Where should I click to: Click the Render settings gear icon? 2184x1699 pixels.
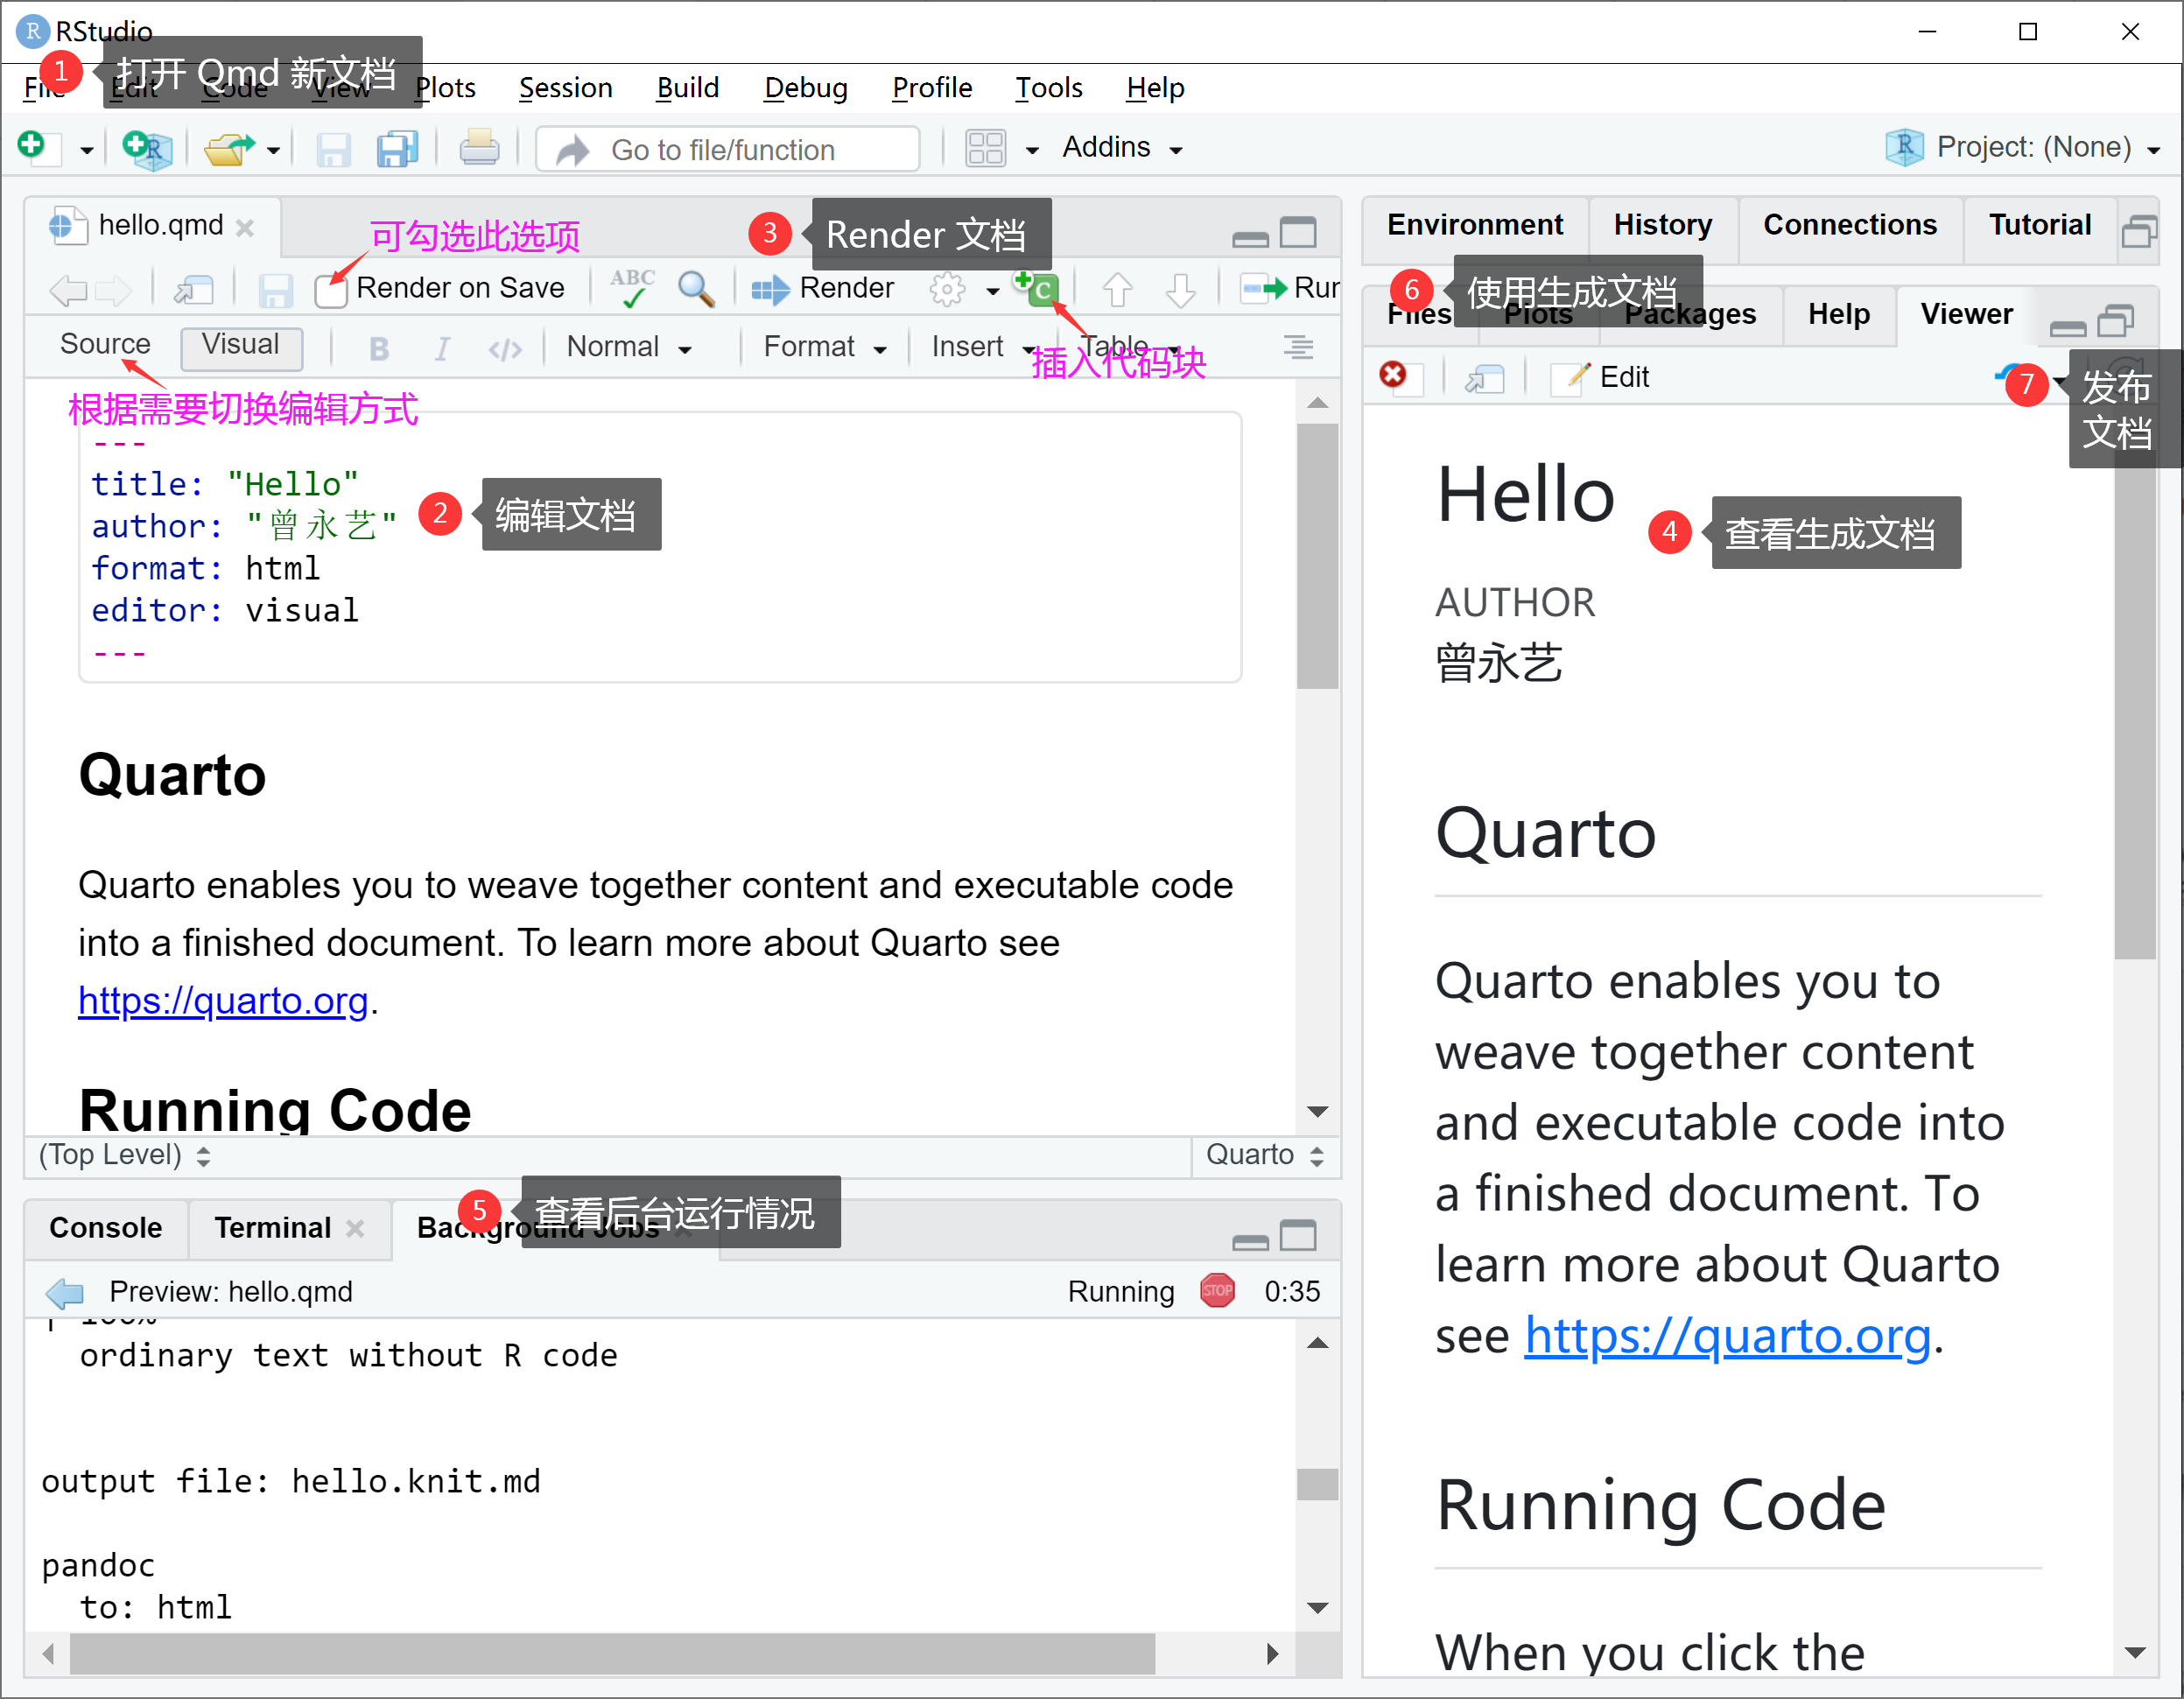coord(947,290)
